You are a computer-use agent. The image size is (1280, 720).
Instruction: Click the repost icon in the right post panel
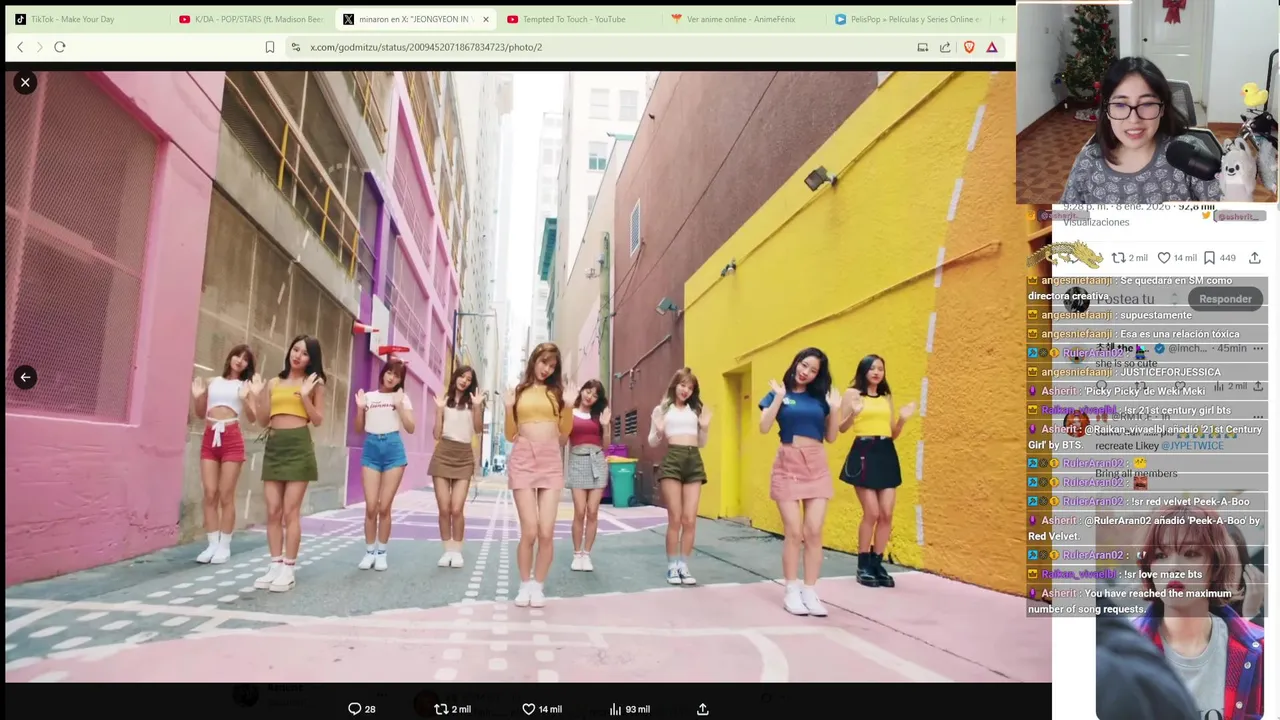pyautogui.click(x=1119, y=258)
